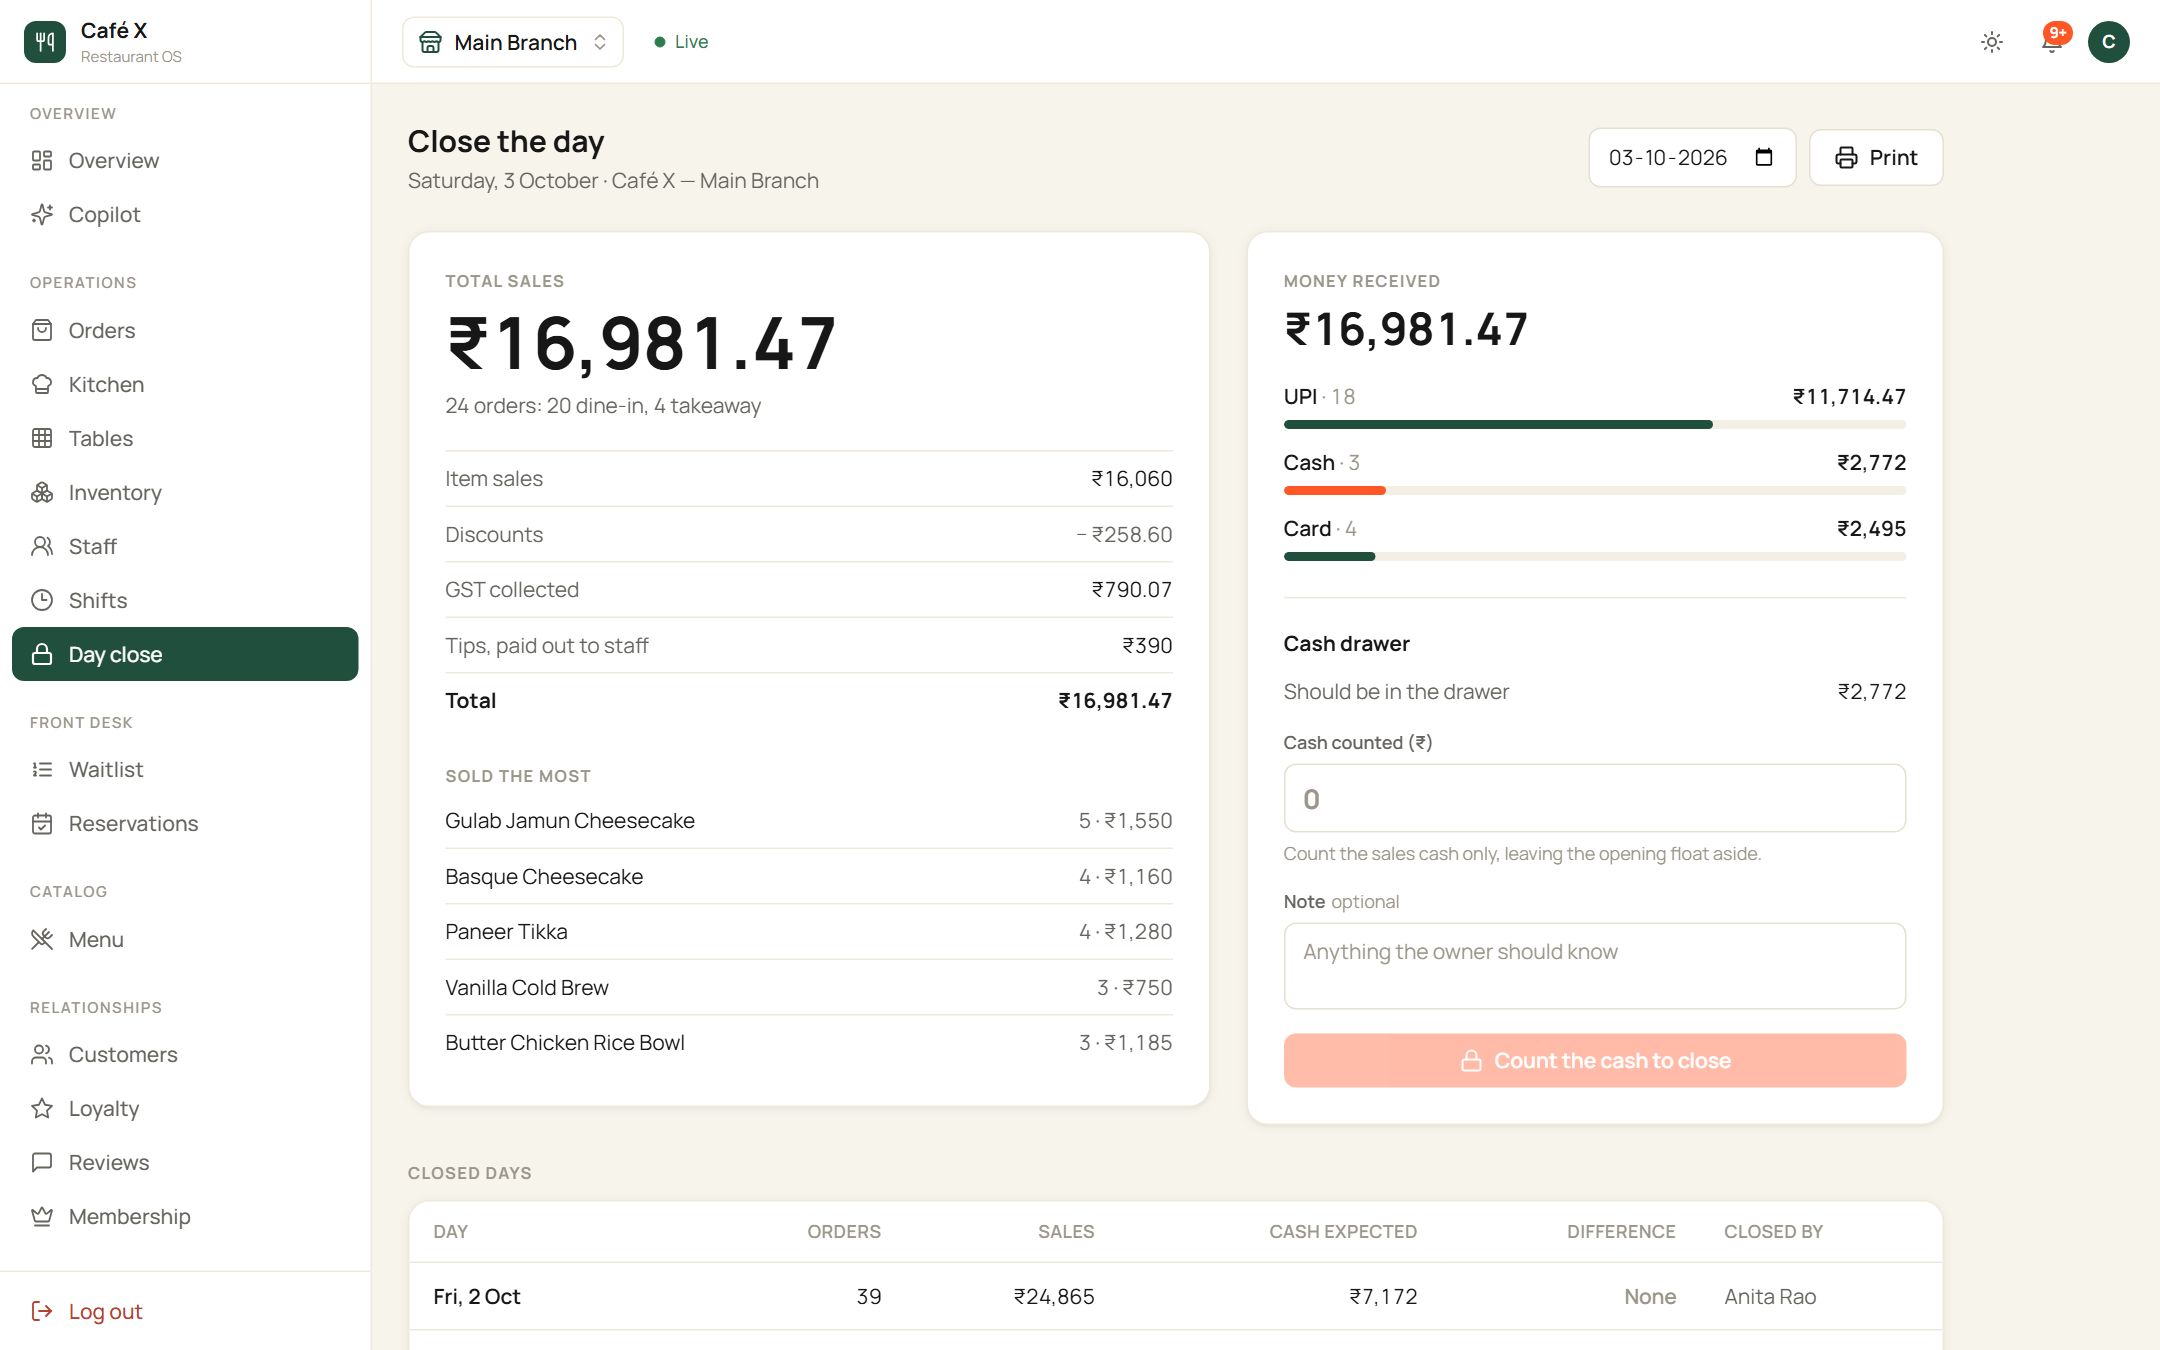Open the calendar picker icon in date field
Viewport: 2160px width, 1350px height.
click(1764, 157)
